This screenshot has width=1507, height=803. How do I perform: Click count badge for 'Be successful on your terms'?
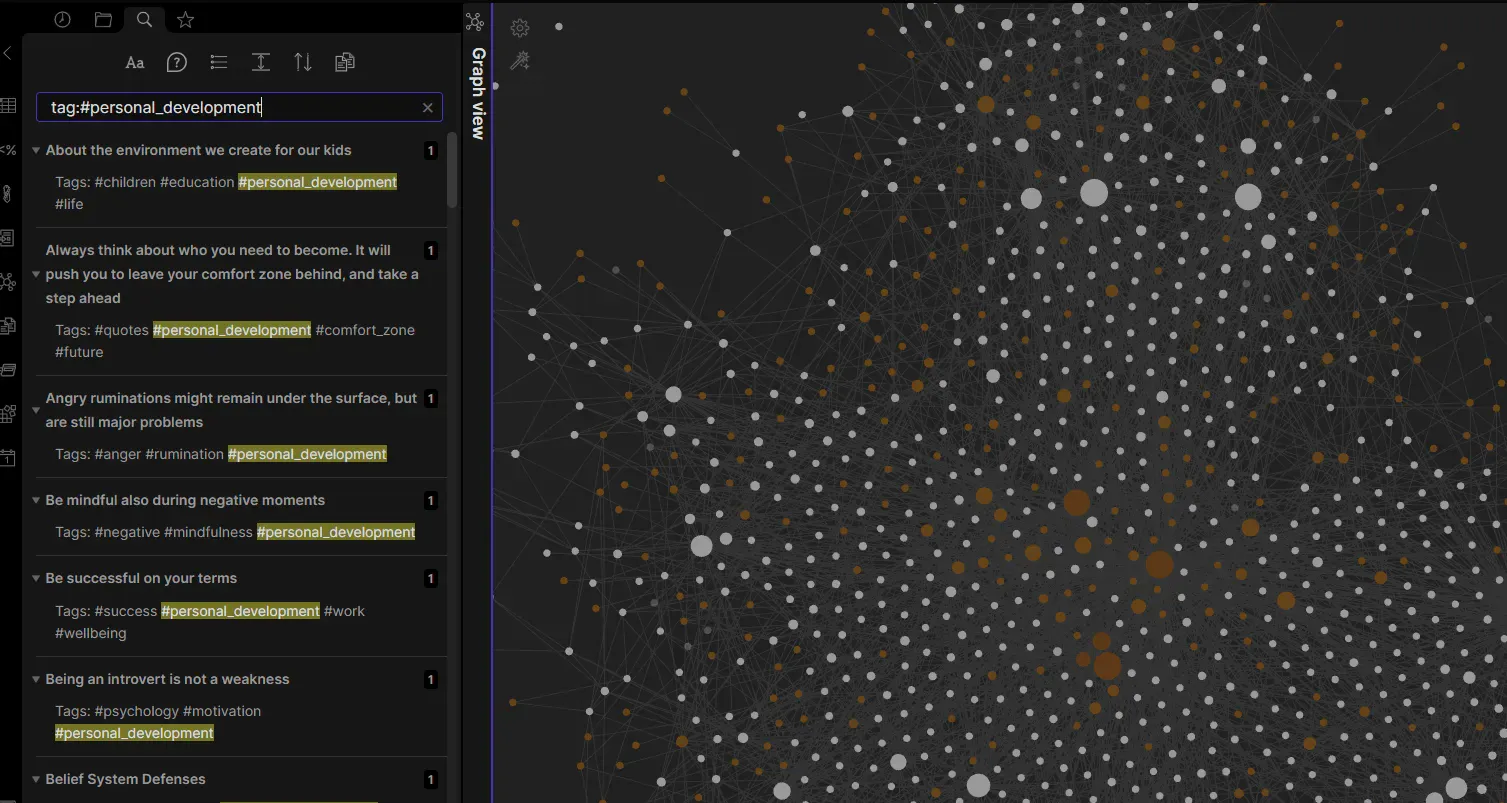coord(431,578)
